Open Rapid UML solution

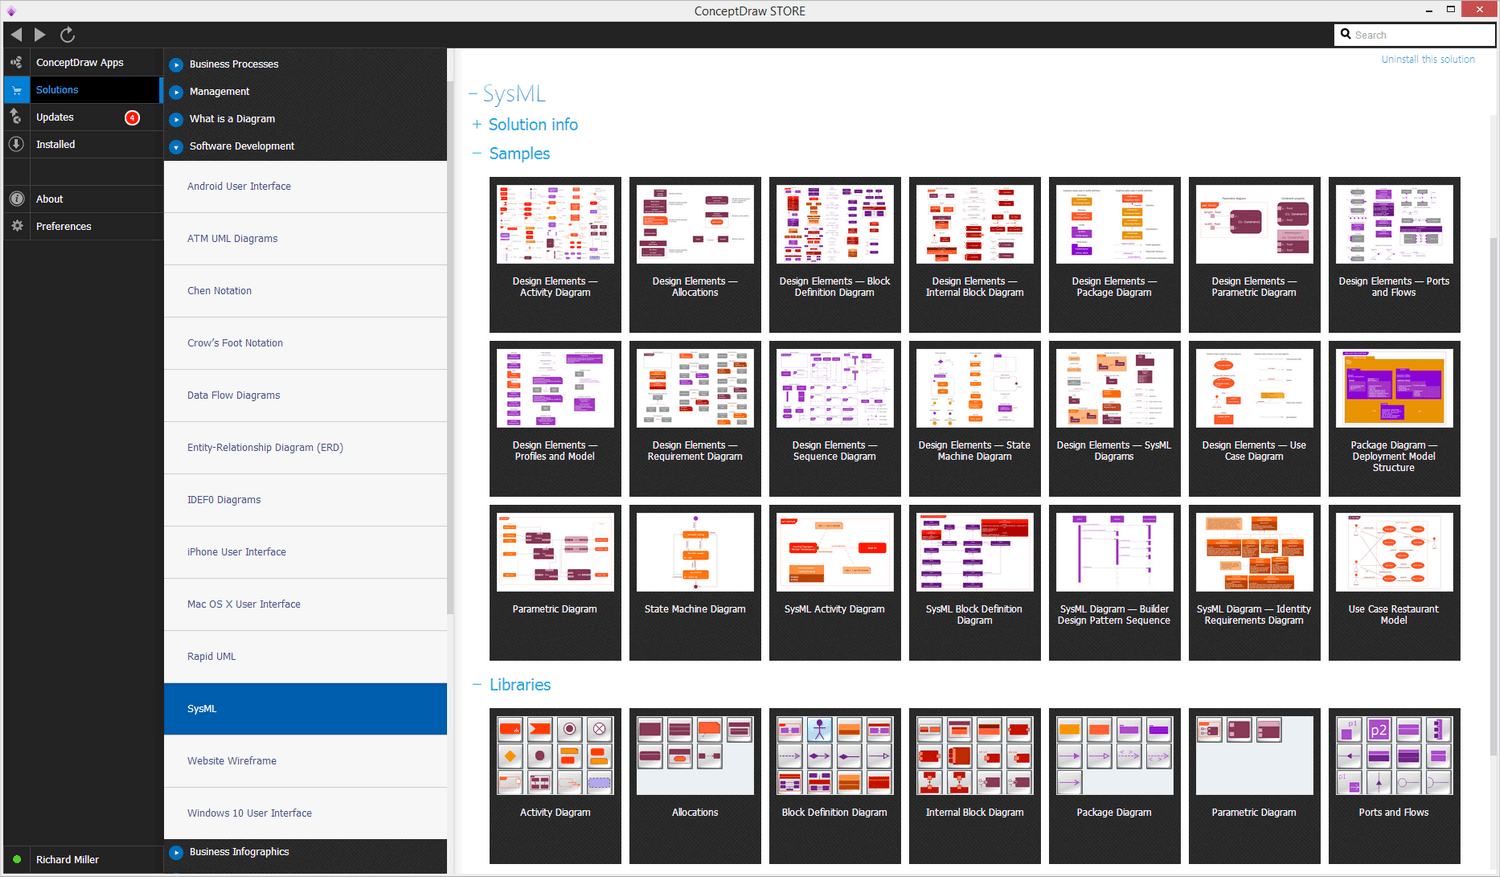click(305, 657)
